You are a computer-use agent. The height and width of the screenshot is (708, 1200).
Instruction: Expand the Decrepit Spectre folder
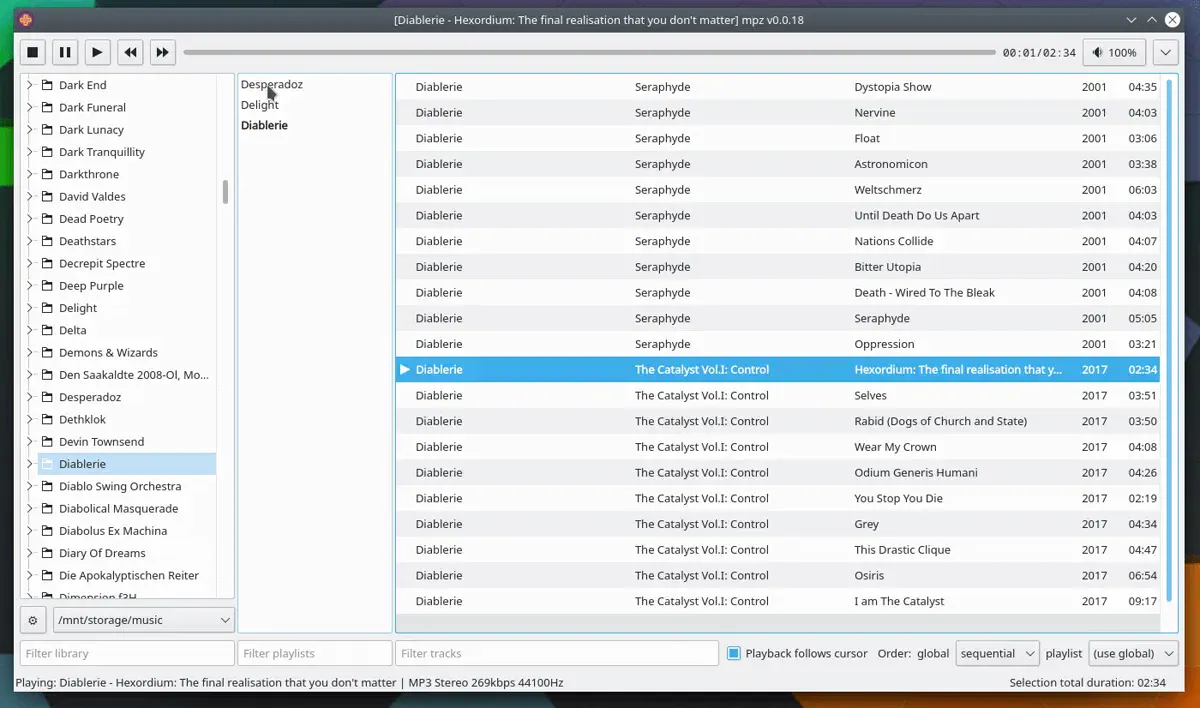click(29, 264)
